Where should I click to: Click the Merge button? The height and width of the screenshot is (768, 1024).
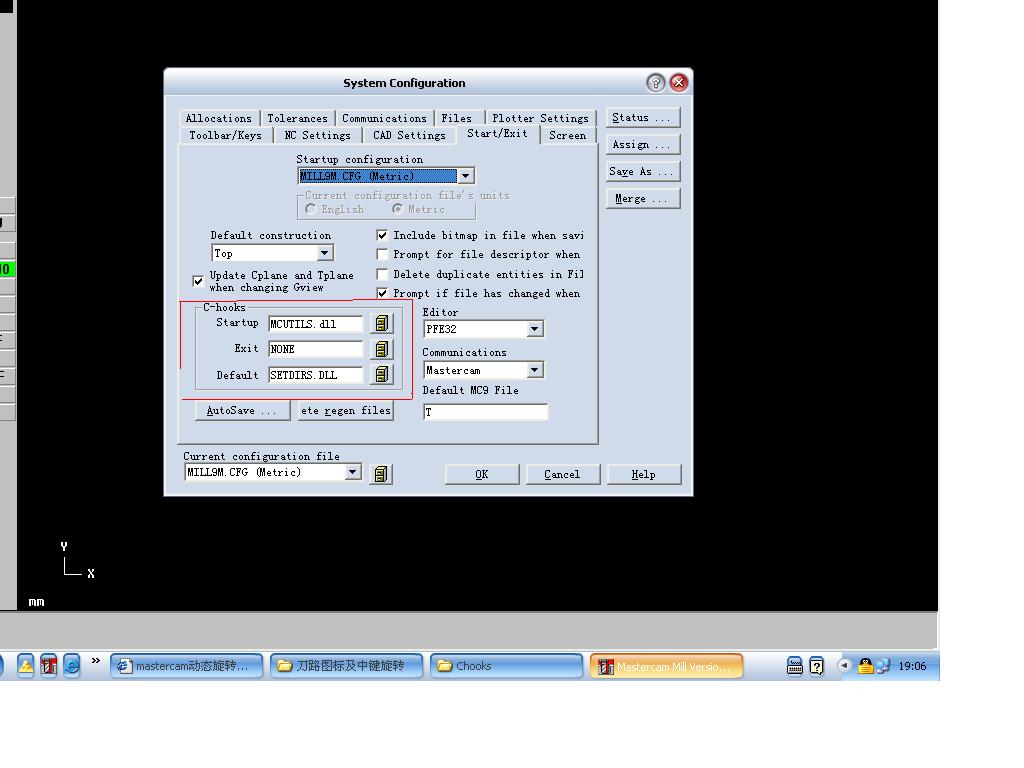tap(643, 198)
